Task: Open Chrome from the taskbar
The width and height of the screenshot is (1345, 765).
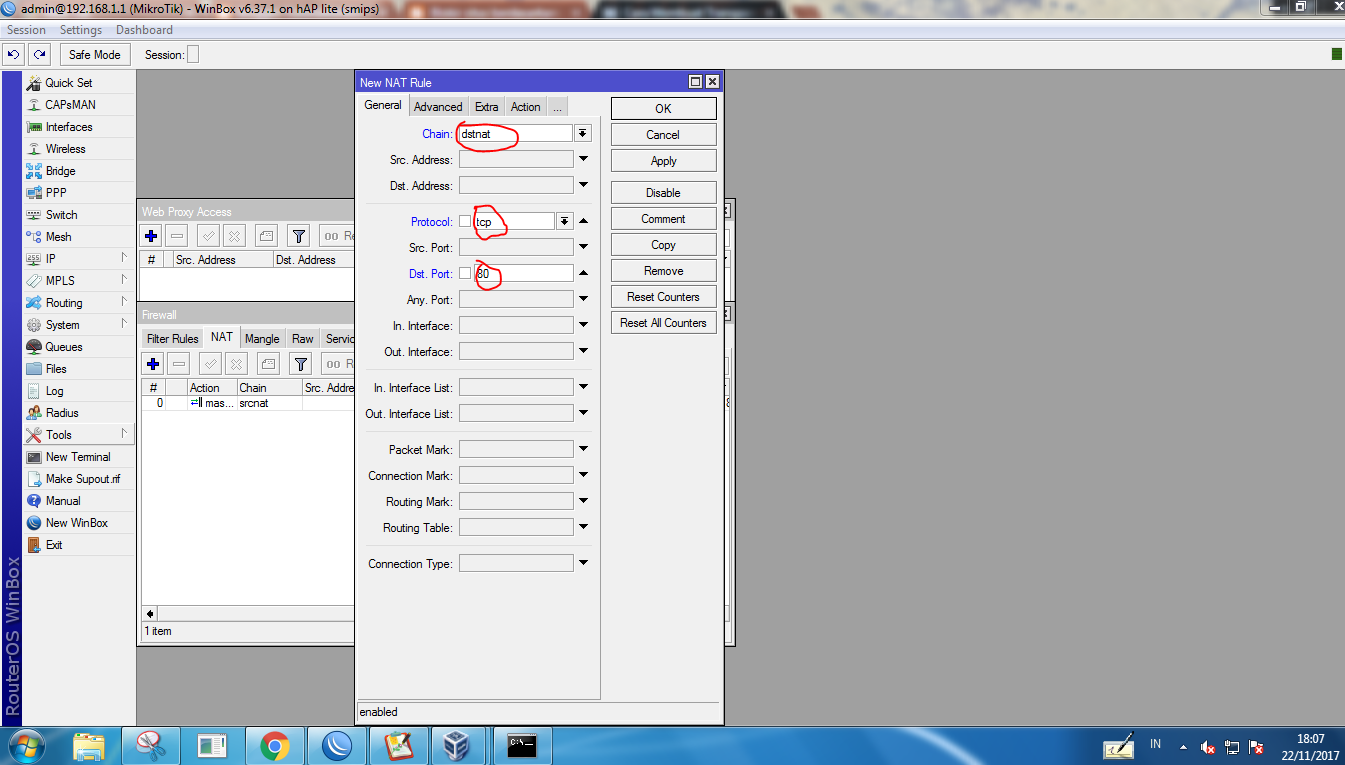Action: [x=275, y=746]
